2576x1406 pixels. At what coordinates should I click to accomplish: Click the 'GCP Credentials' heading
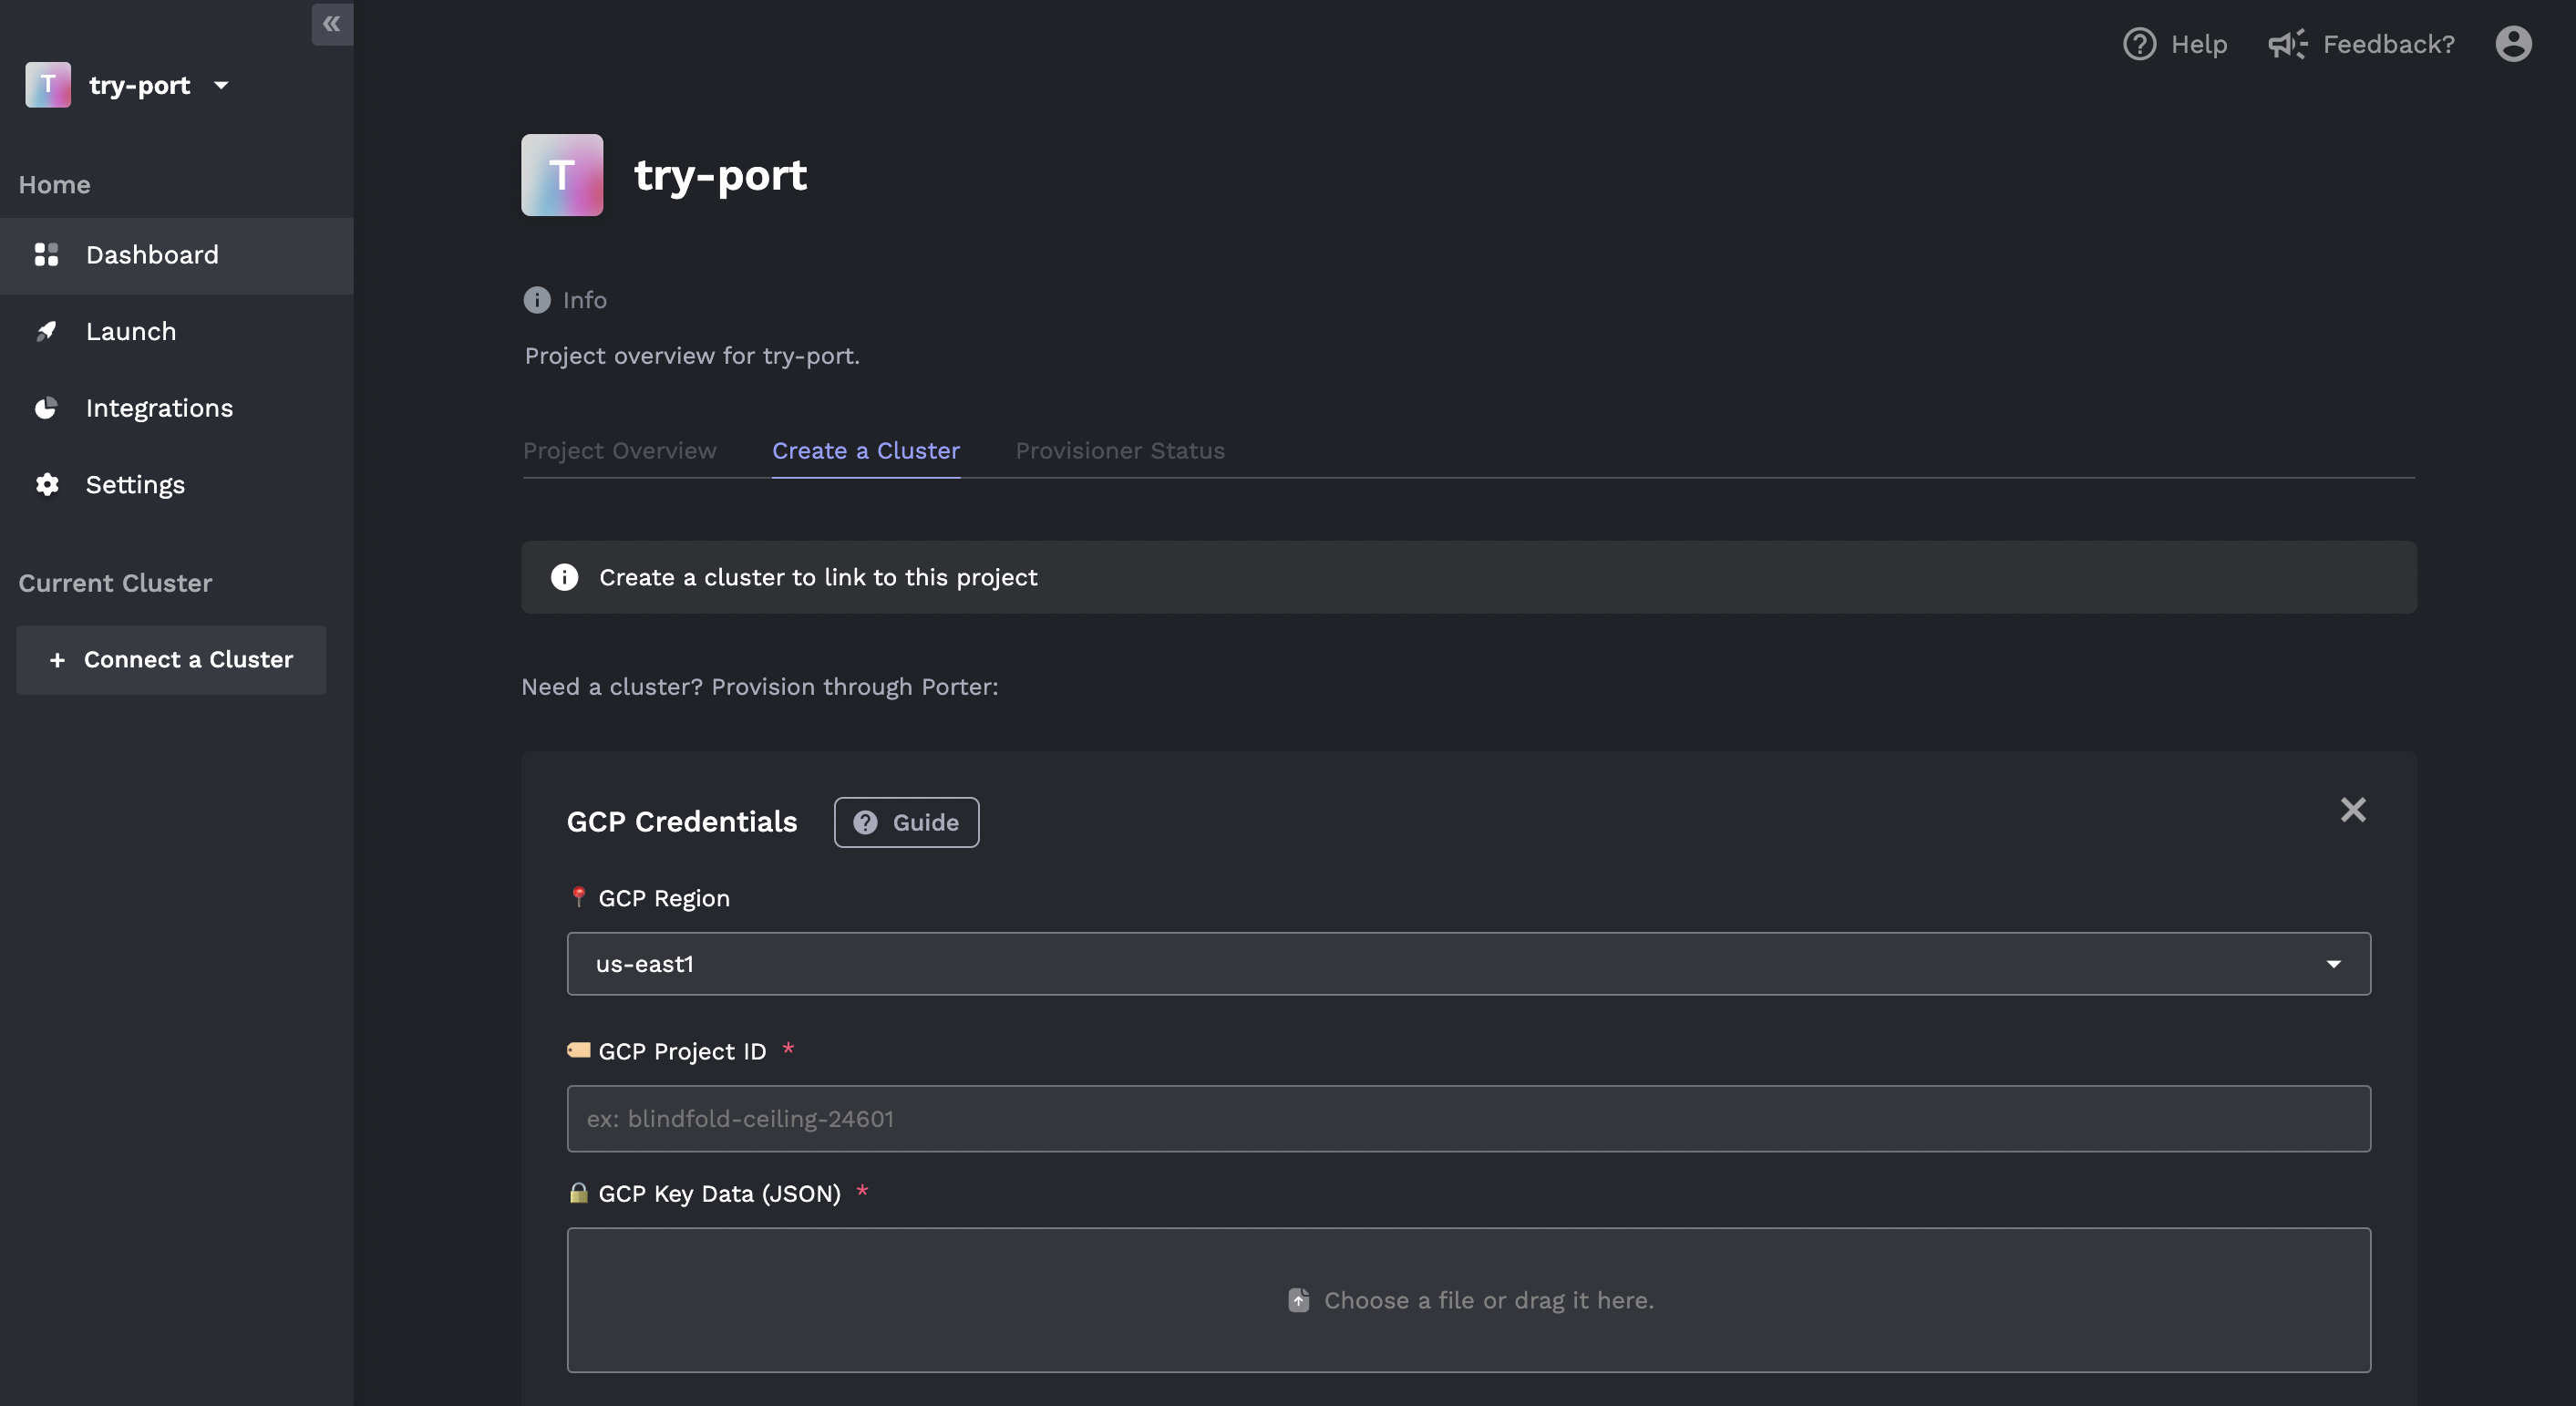(682, 822)
